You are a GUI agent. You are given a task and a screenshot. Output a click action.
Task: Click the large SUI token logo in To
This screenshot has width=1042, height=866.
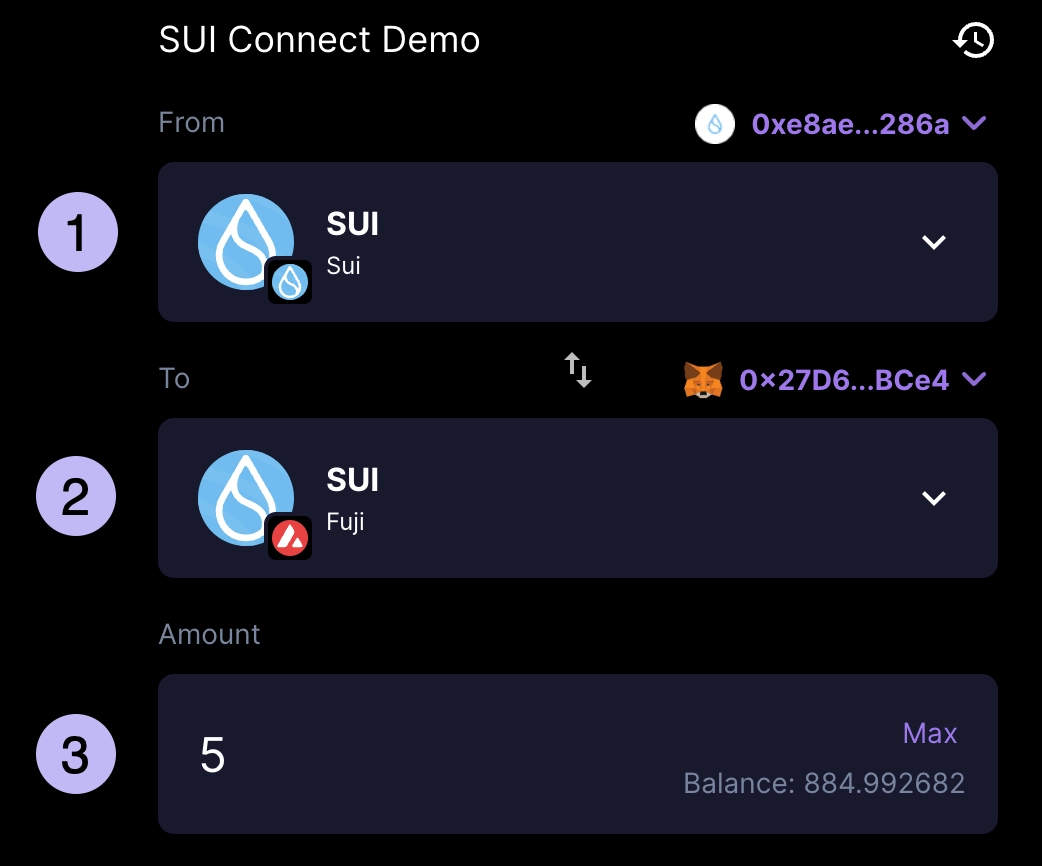tap(246, 498)
